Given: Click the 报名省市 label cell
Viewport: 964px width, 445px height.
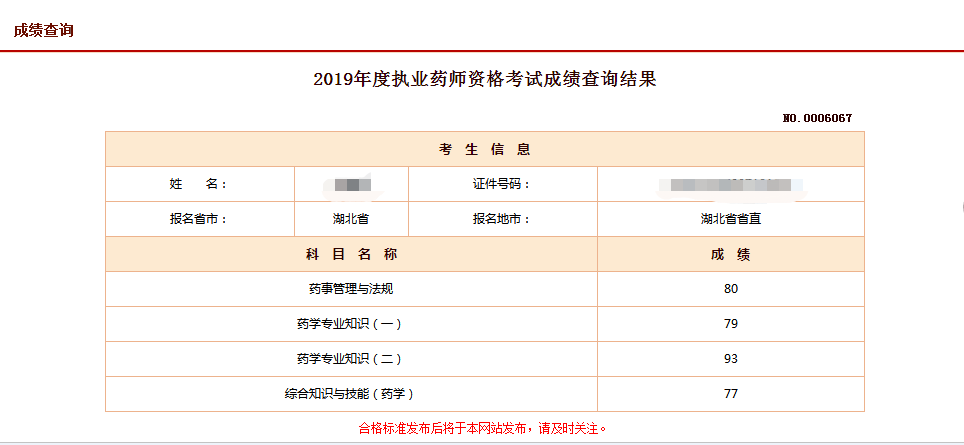Looking at the screenshot, I should tap(199, 219).
